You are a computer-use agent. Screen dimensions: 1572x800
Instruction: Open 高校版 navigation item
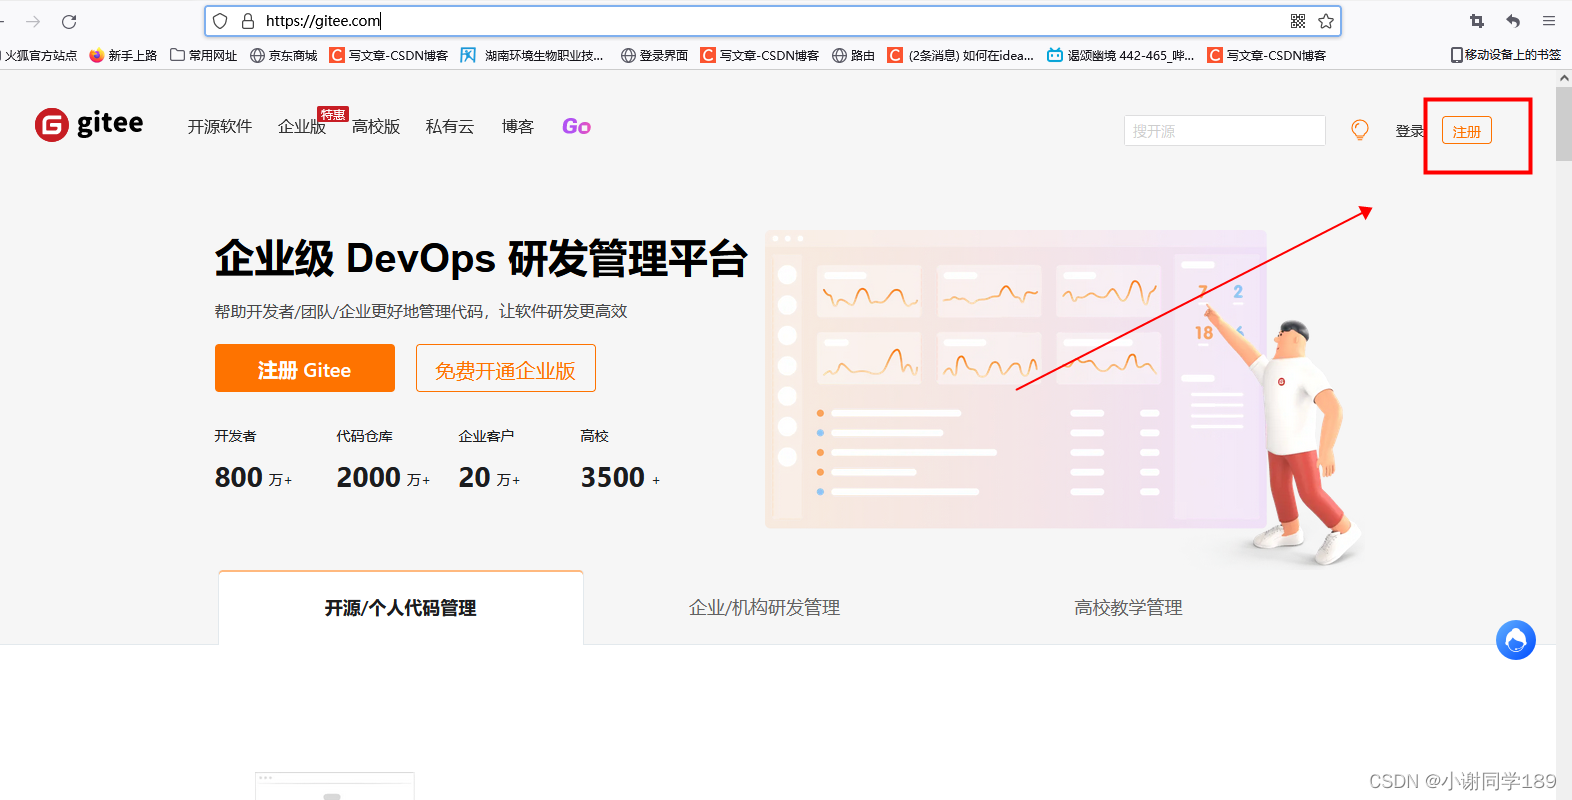pyautogui.click(x=376, y=126)
